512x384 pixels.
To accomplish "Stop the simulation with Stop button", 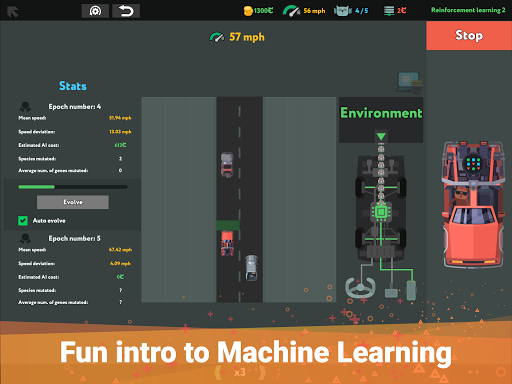I will coord(469,35).
